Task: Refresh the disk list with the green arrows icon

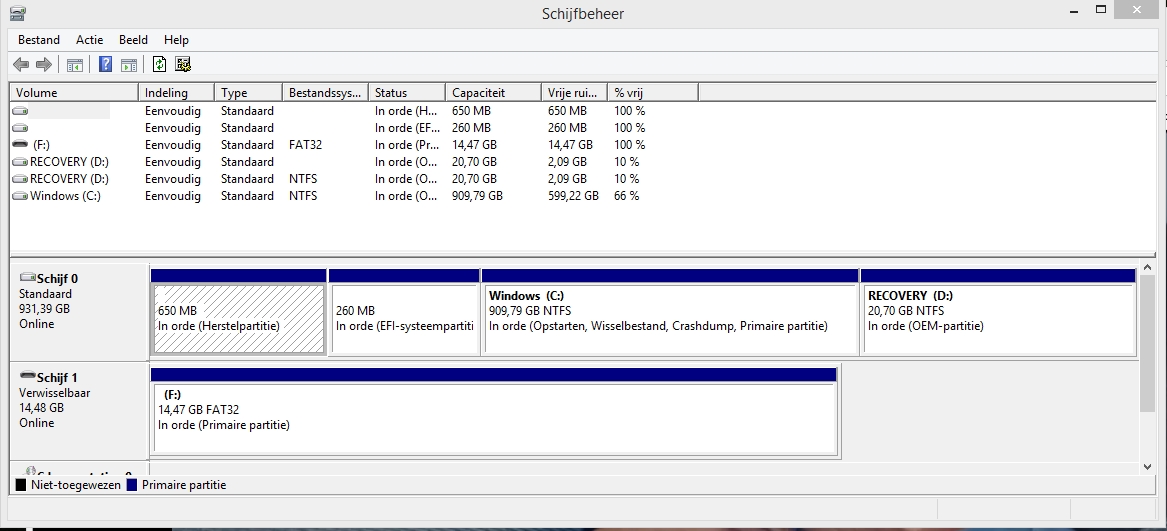Action: (159, 65)
